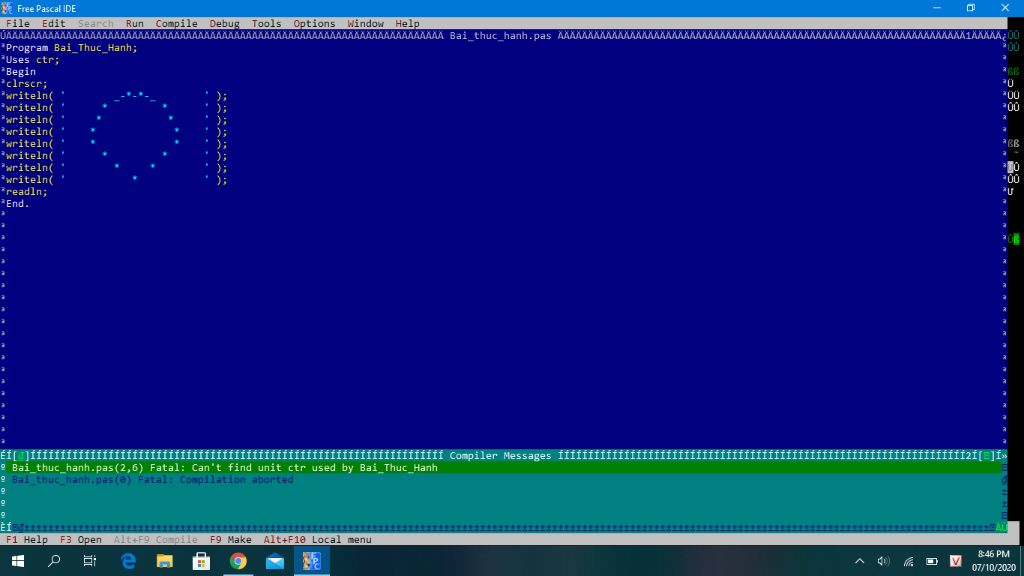This screenshot has width=1024, height=576.
Task: Click the 'Uses ctr;' code line
Action: [33, 59]
